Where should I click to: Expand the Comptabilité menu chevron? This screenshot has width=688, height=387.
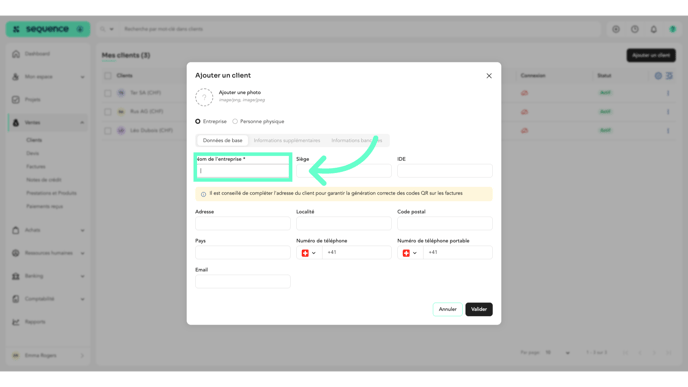pos(82,299)
